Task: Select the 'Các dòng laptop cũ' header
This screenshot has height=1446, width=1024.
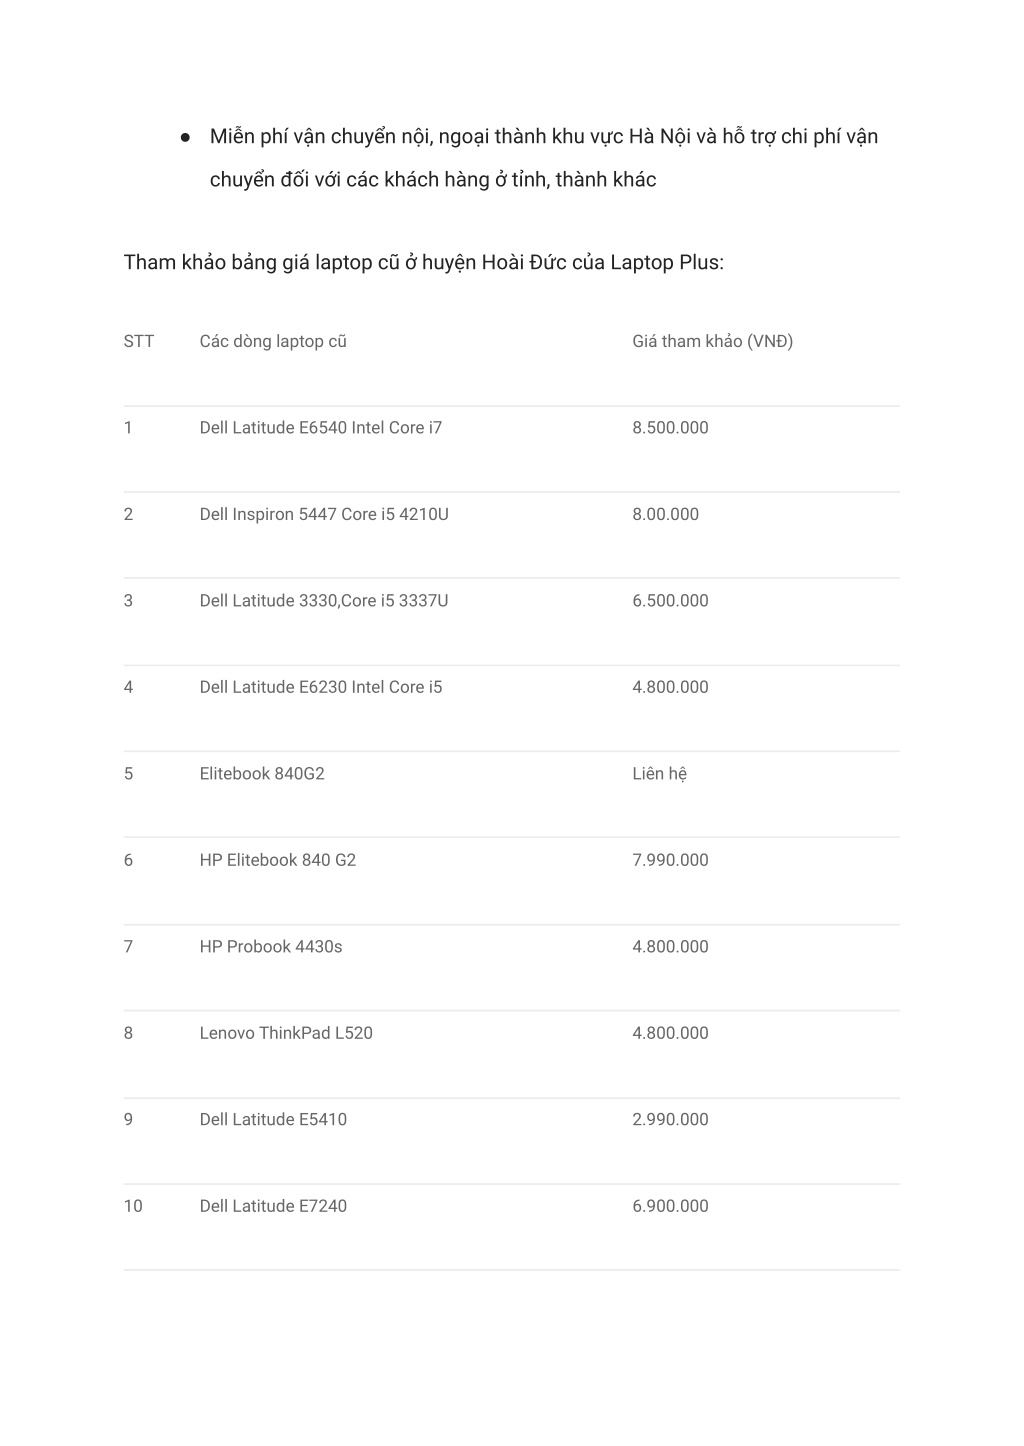Action: 273,342
